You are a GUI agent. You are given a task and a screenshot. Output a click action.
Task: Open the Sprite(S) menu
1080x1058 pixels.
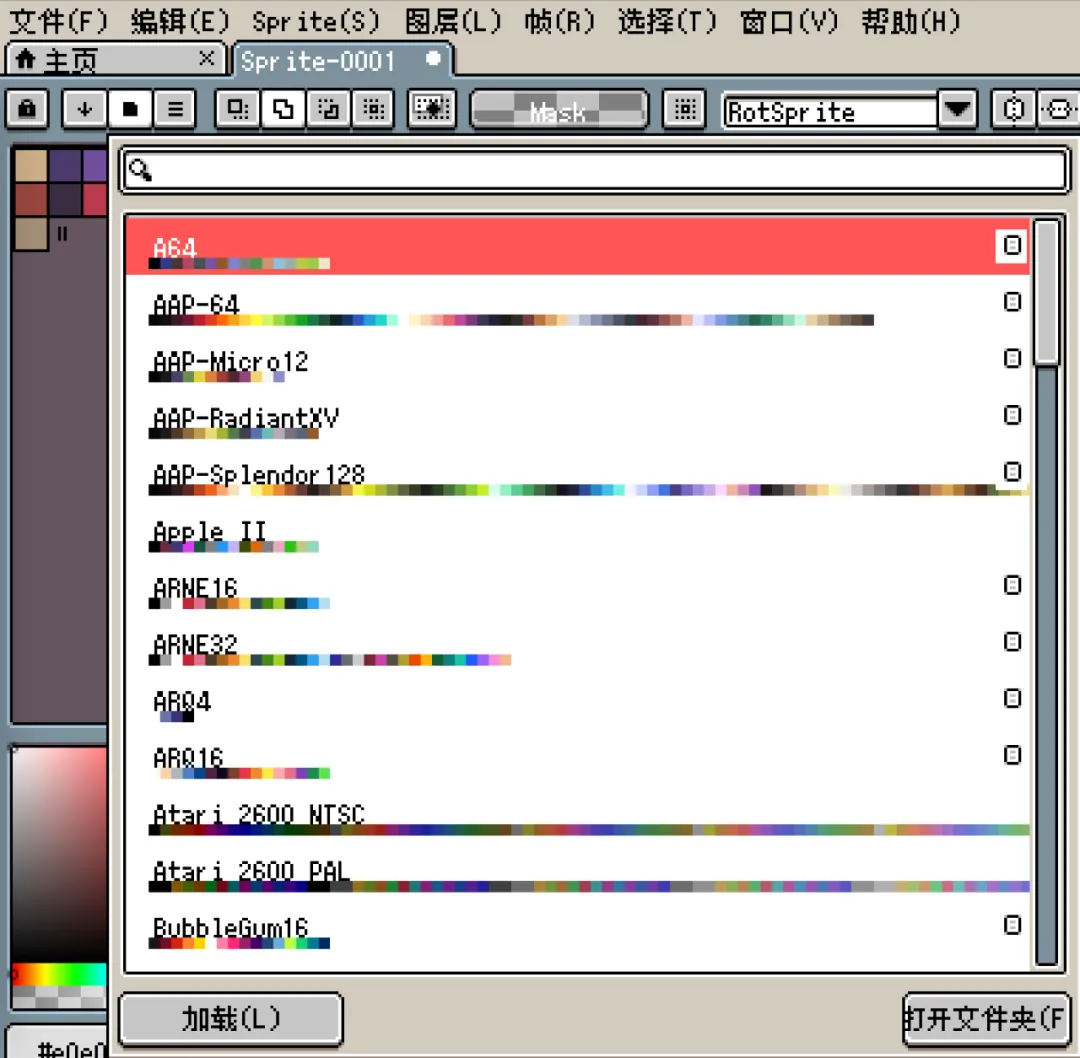click(x=315, y=21)
